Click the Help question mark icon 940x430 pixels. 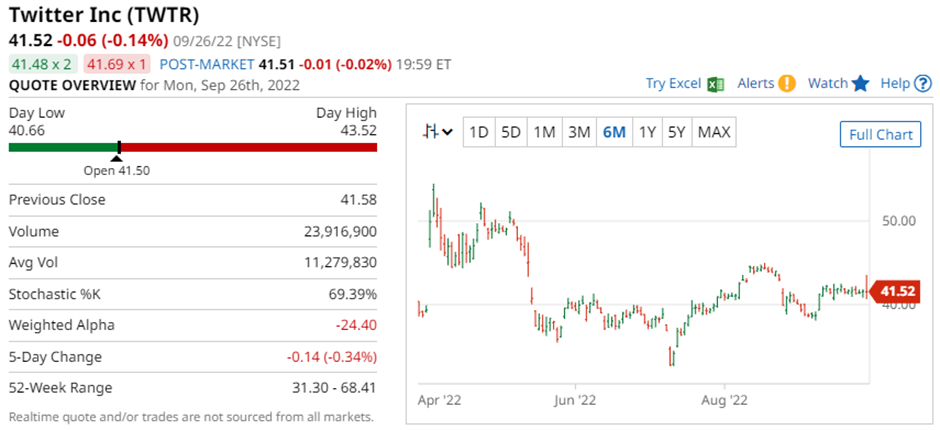923,84
